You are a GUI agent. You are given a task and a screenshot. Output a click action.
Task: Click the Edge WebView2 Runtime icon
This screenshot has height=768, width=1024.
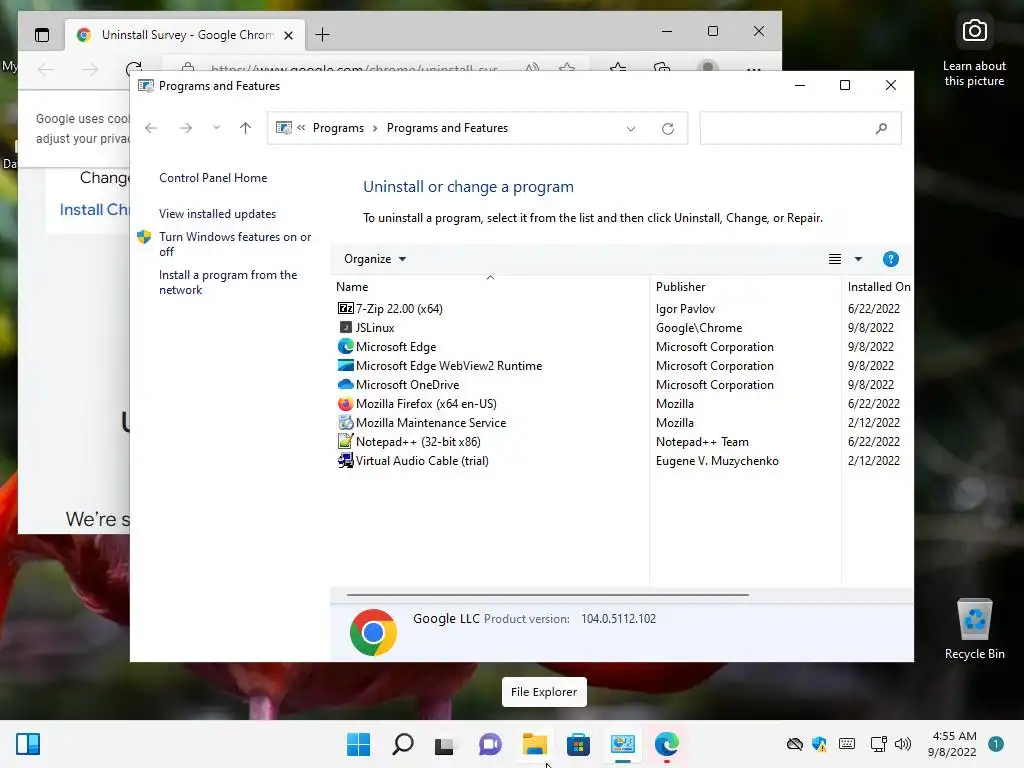tap(345, 365)
